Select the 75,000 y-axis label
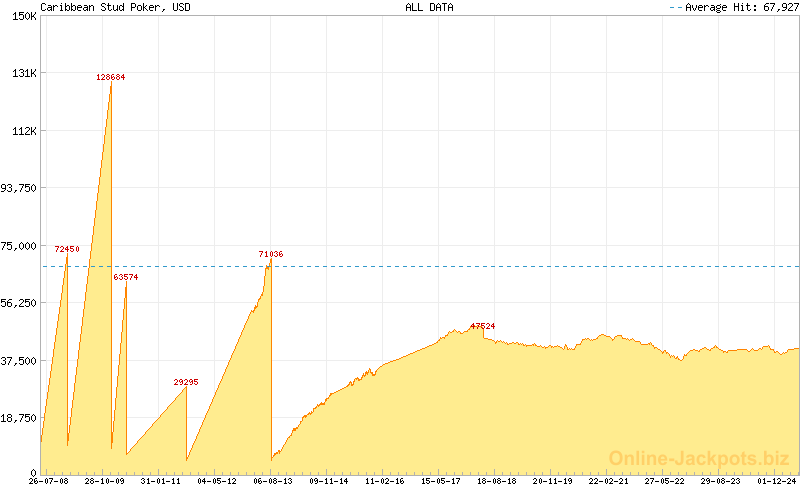Screen dimensions: 800x490 [19, 246]
